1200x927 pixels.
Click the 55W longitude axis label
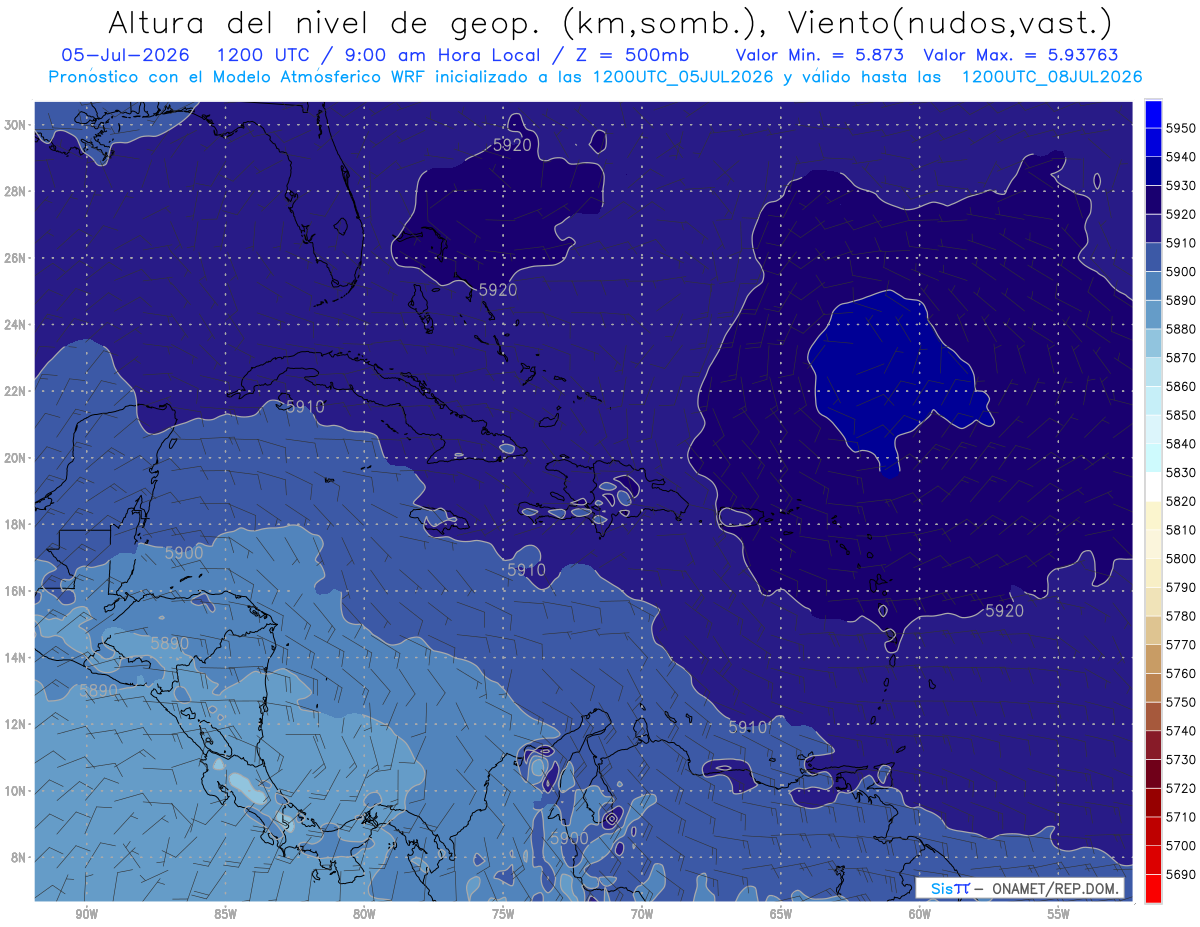click(1059, 914)
